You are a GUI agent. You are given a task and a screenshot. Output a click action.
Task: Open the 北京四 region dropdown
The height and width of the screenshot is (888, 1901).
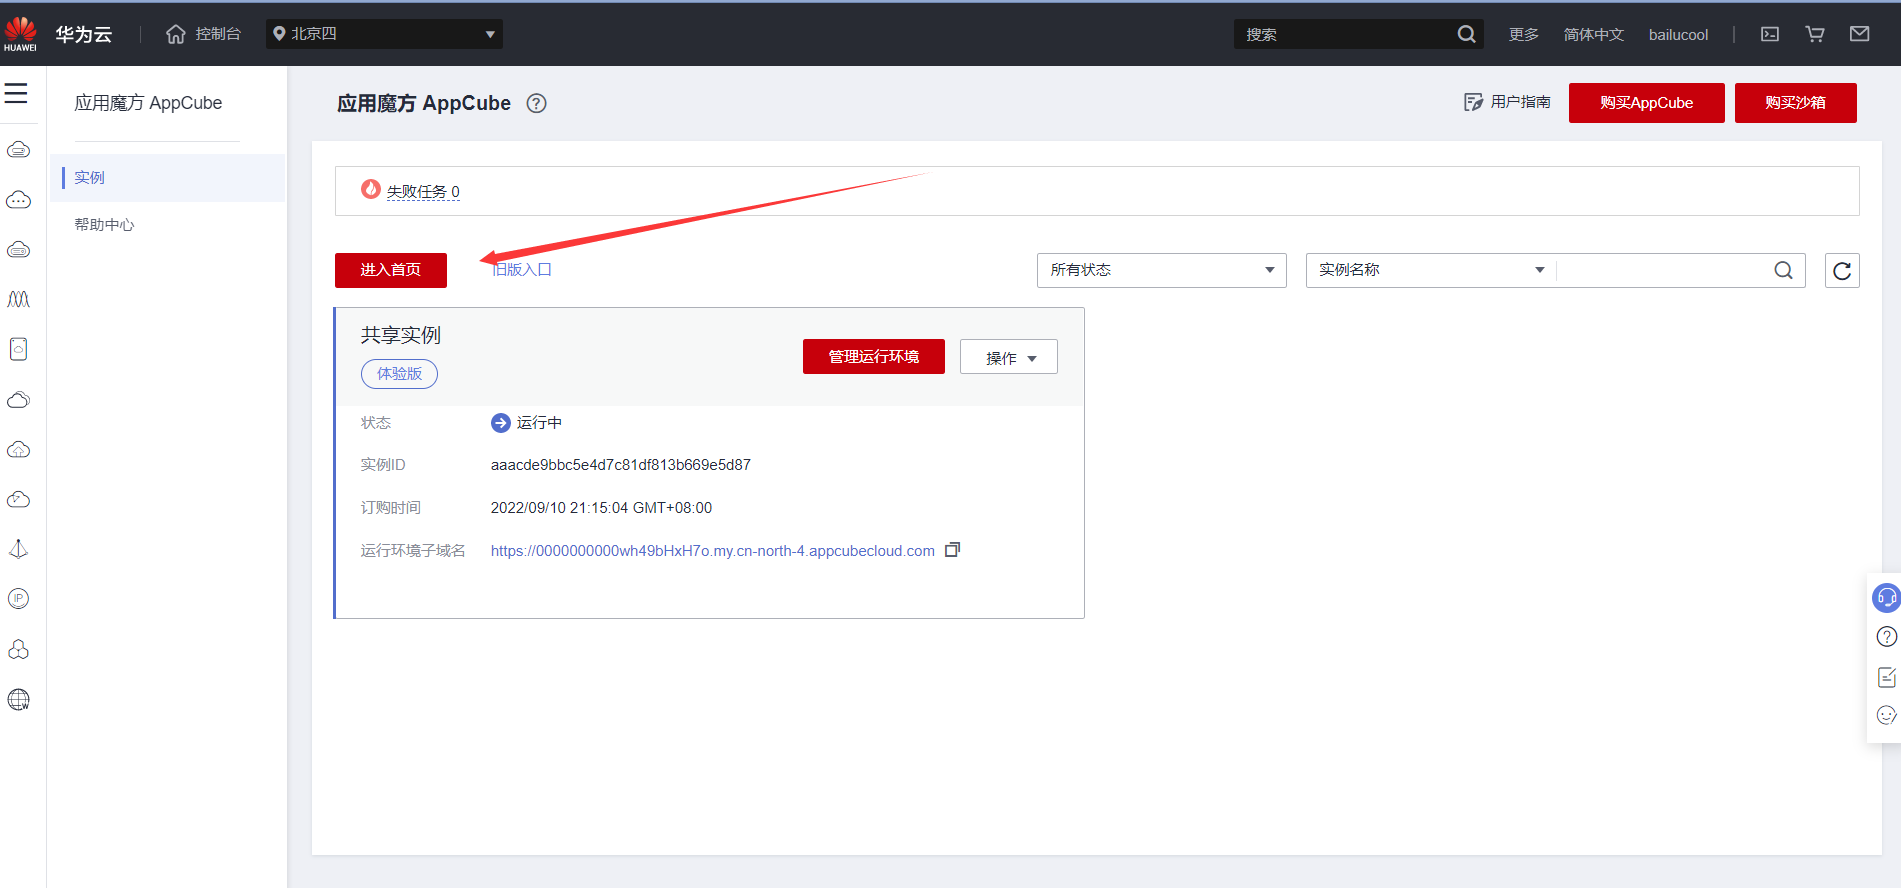[384, 34]
